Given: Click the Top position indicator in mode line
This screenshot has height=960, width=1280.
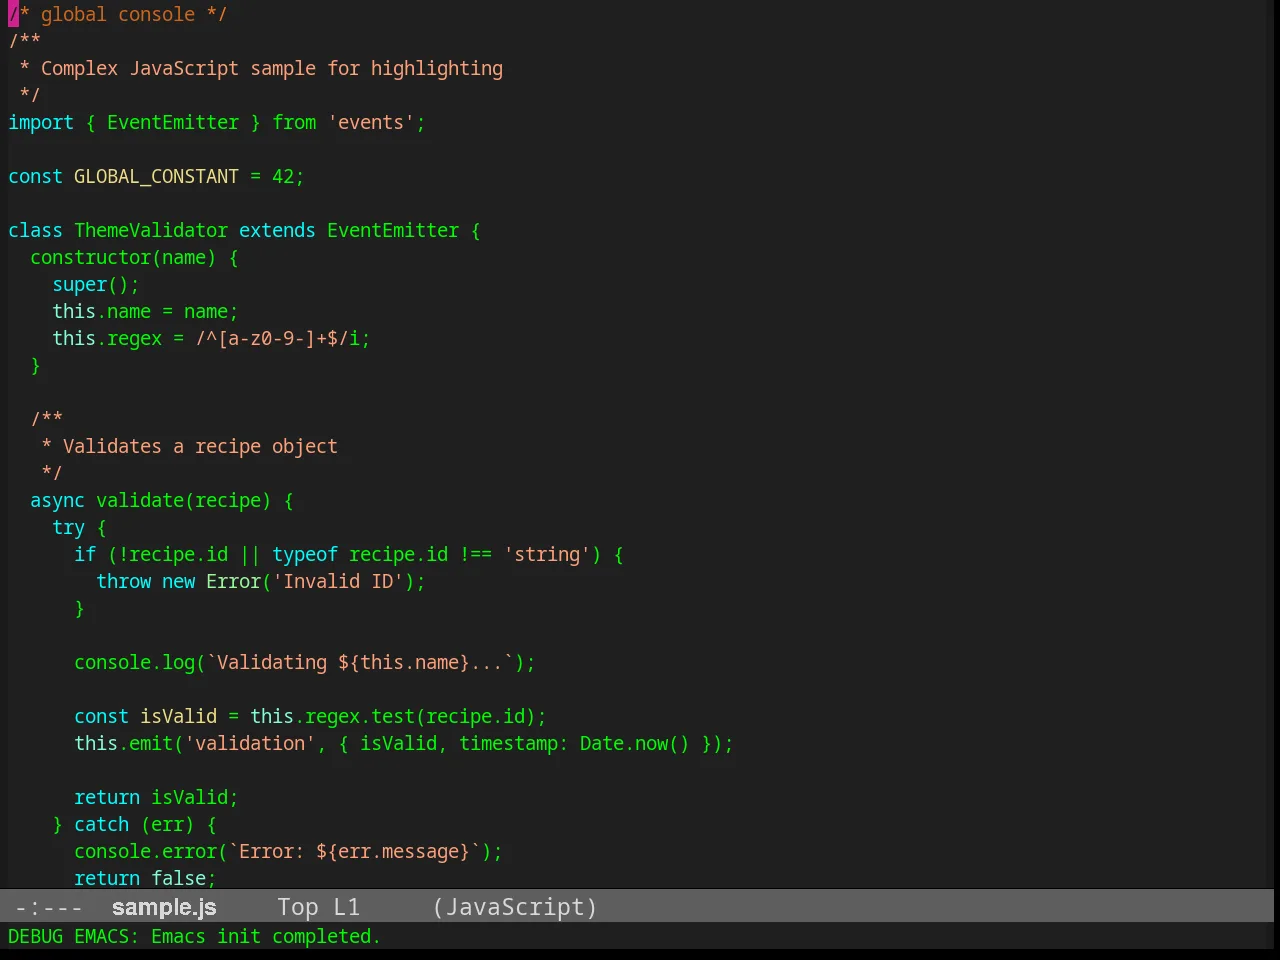Looking at the screenshot, I should tap(298, 907).
